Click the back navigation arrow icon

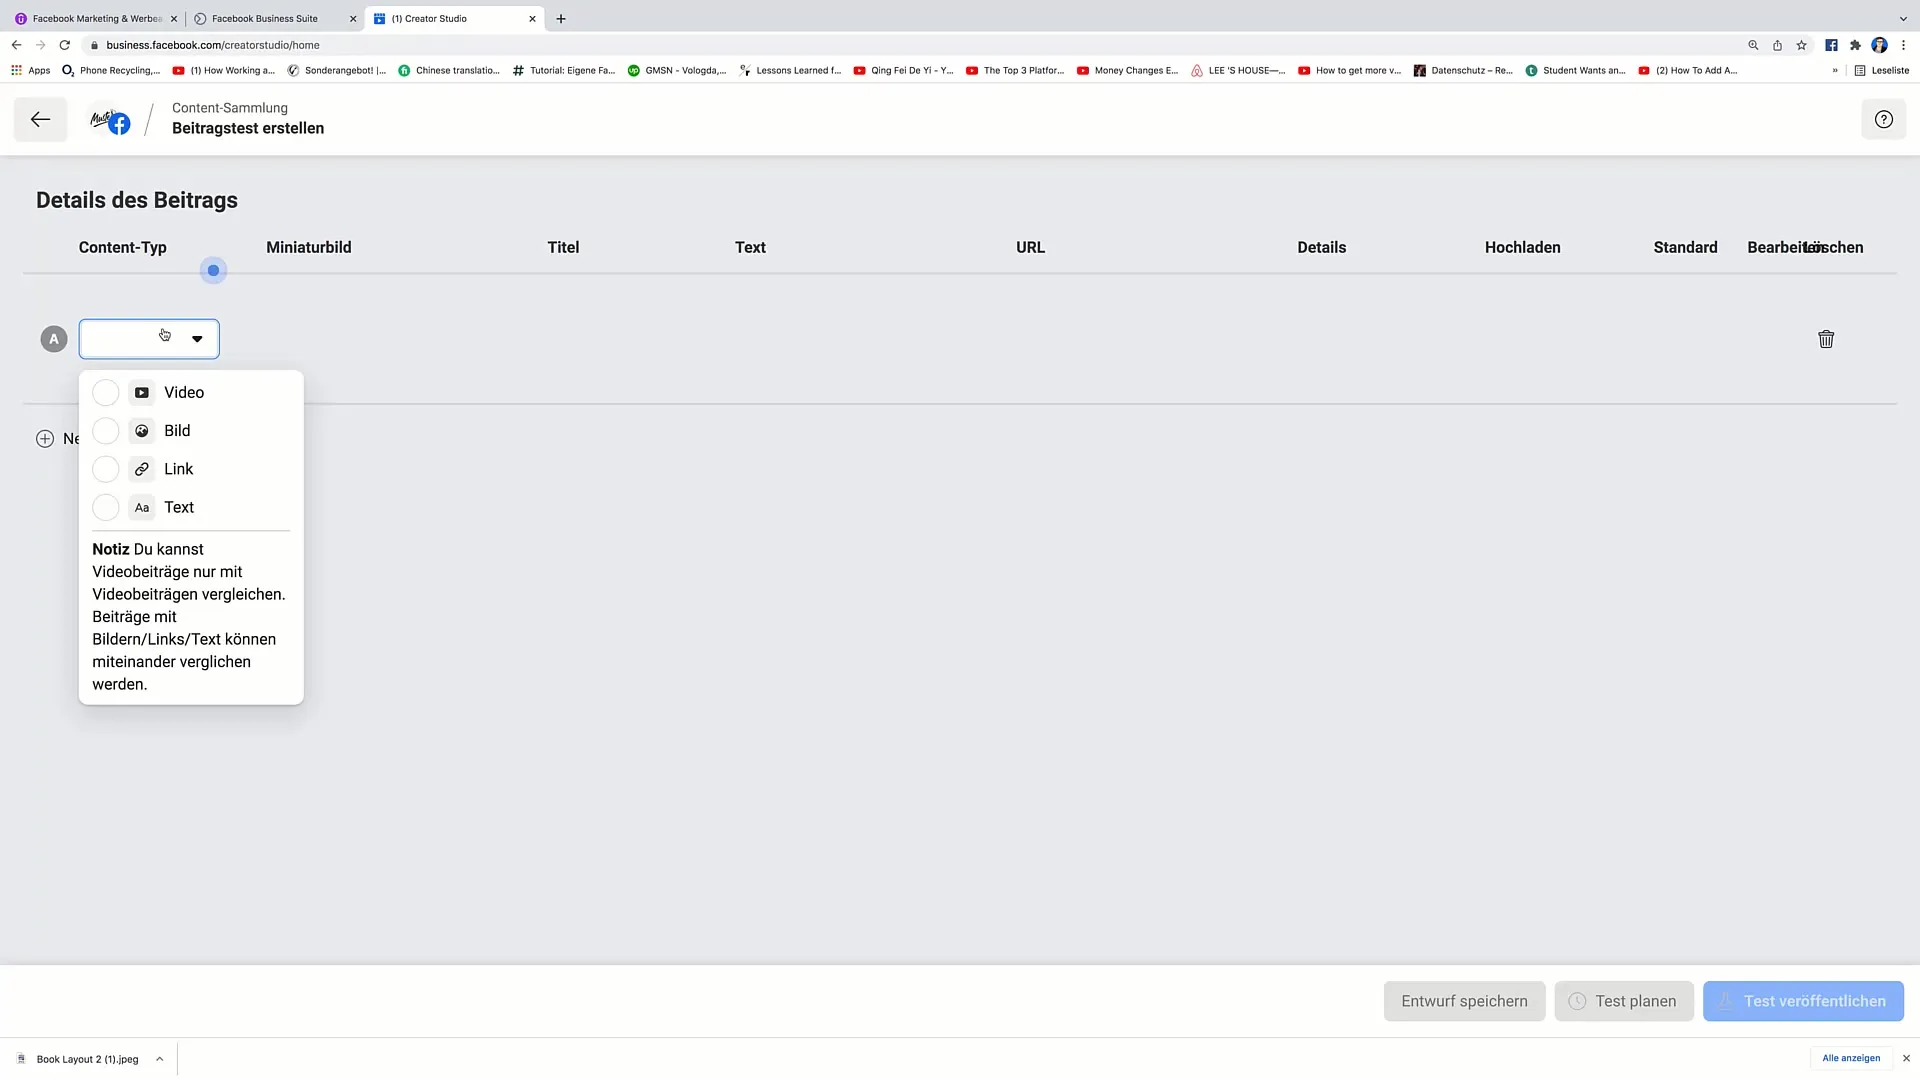(40, 120)
